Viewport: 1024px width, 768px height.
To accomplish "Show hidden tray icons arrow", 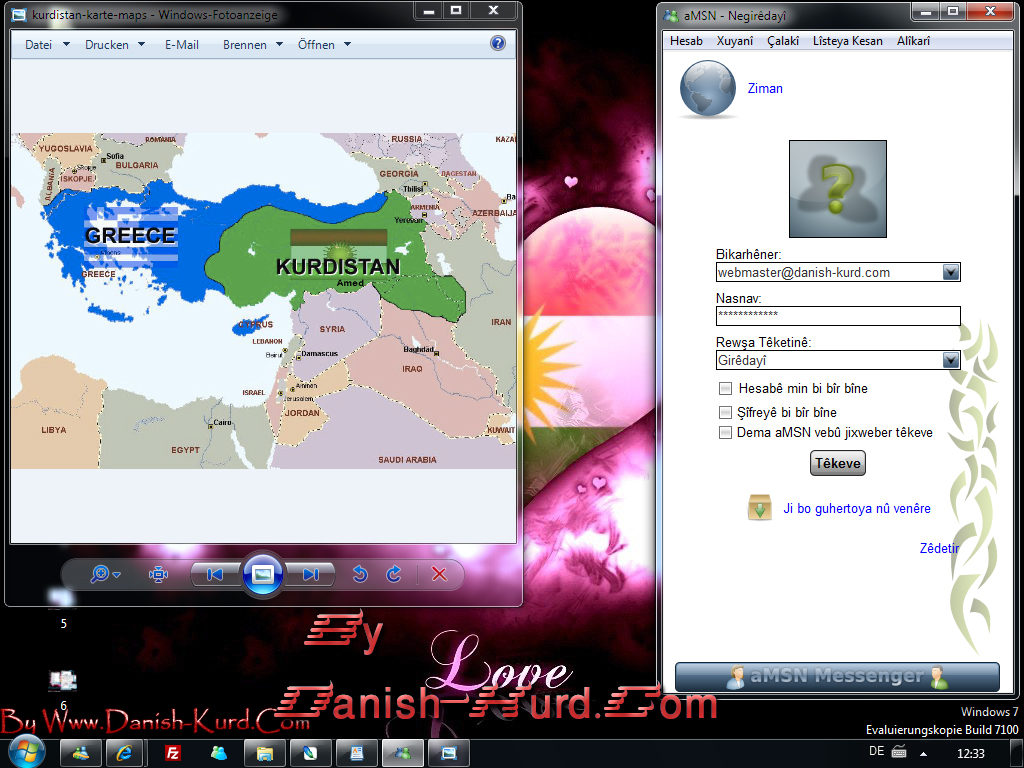I will click(923, 753).
